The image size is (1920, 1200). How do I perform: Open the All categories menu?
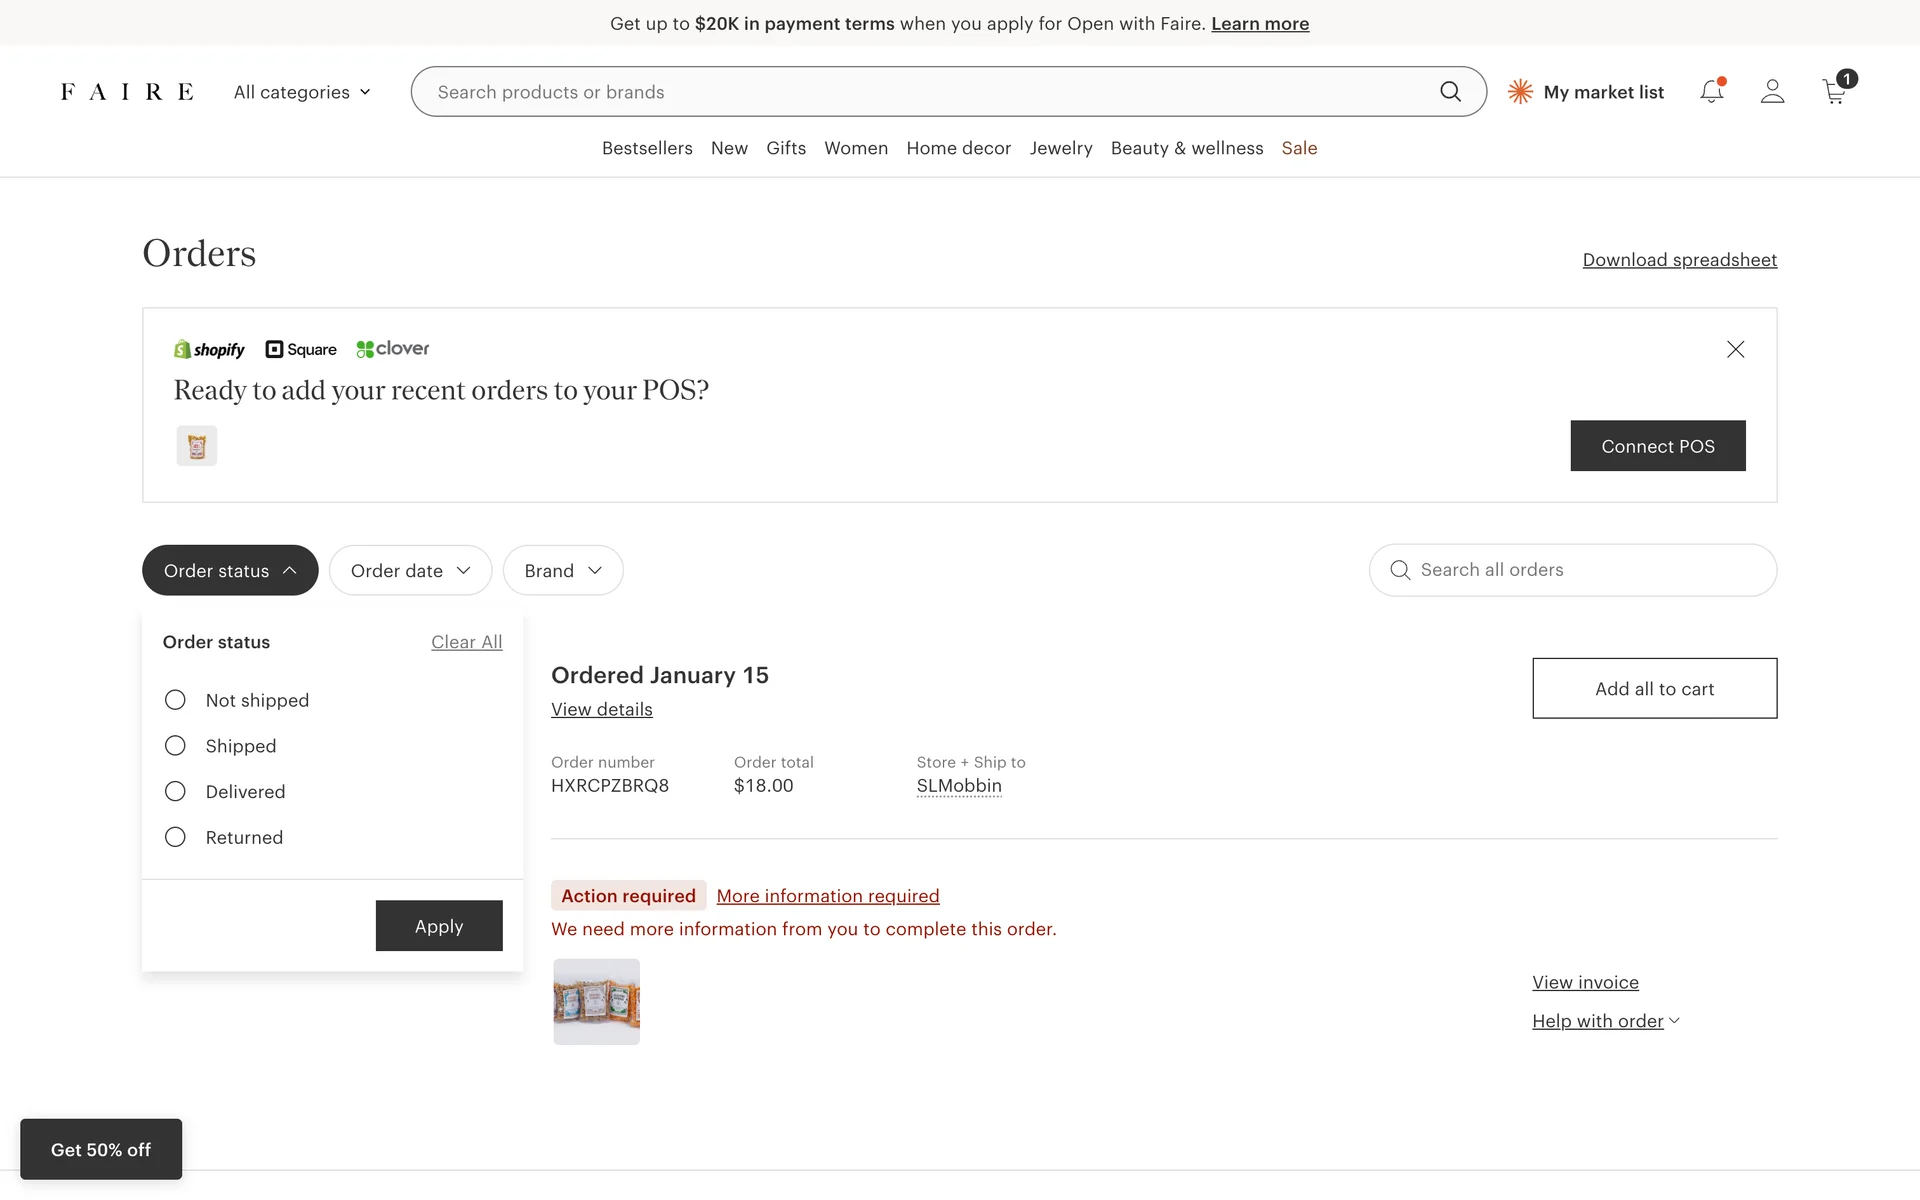point(302,92)
